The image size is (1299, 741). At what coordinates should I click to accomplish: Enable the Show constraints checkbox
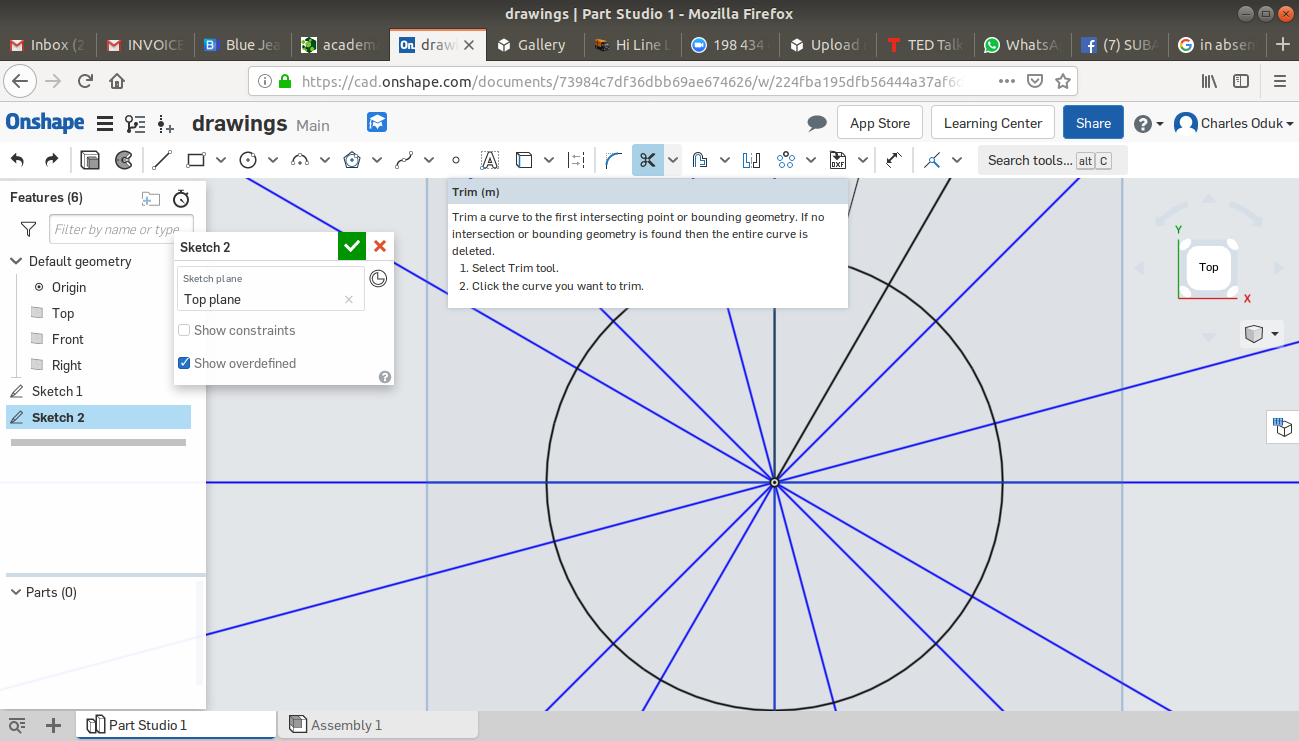(184, 331)
